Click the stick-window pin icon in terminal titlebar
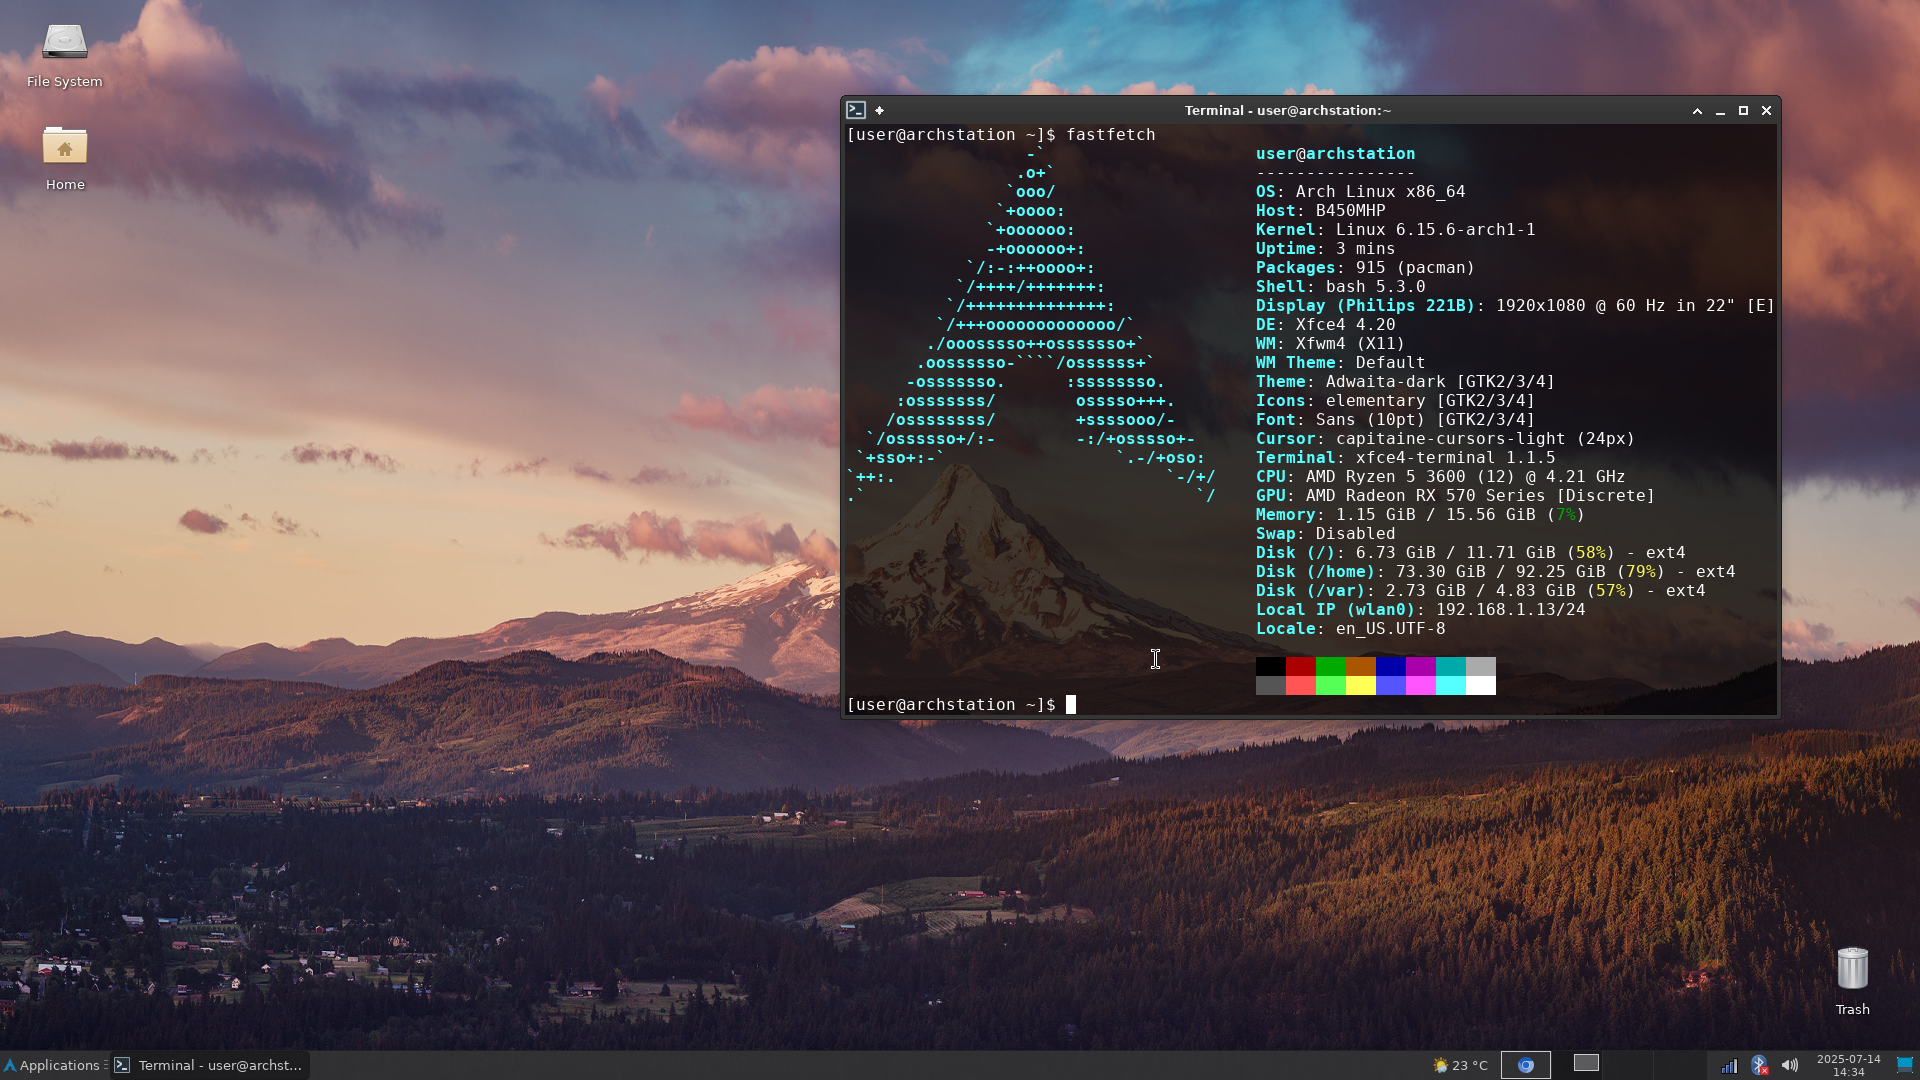 (879, 110)
